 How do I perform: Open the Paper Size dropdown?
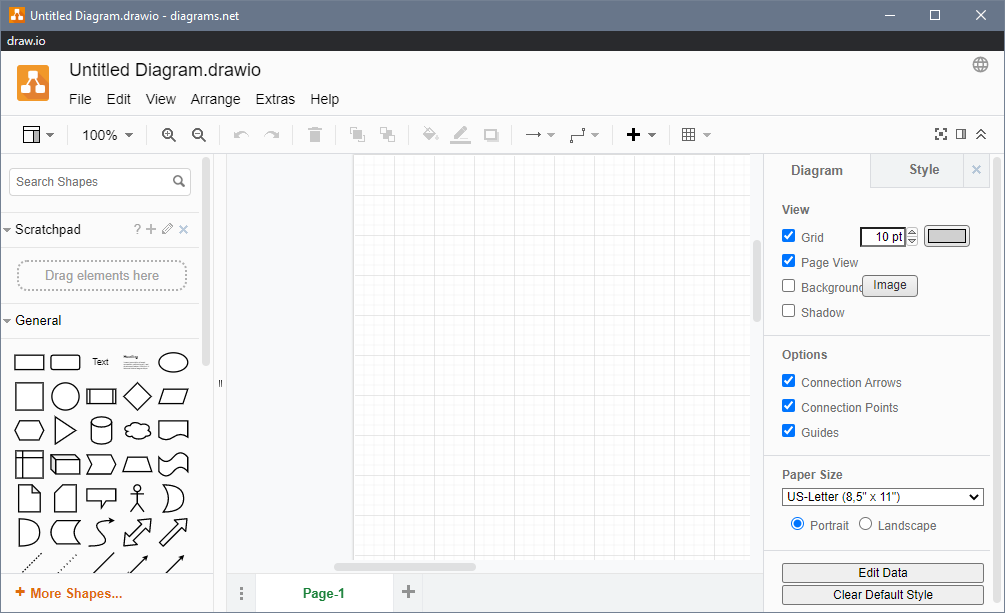pos(882,497)
